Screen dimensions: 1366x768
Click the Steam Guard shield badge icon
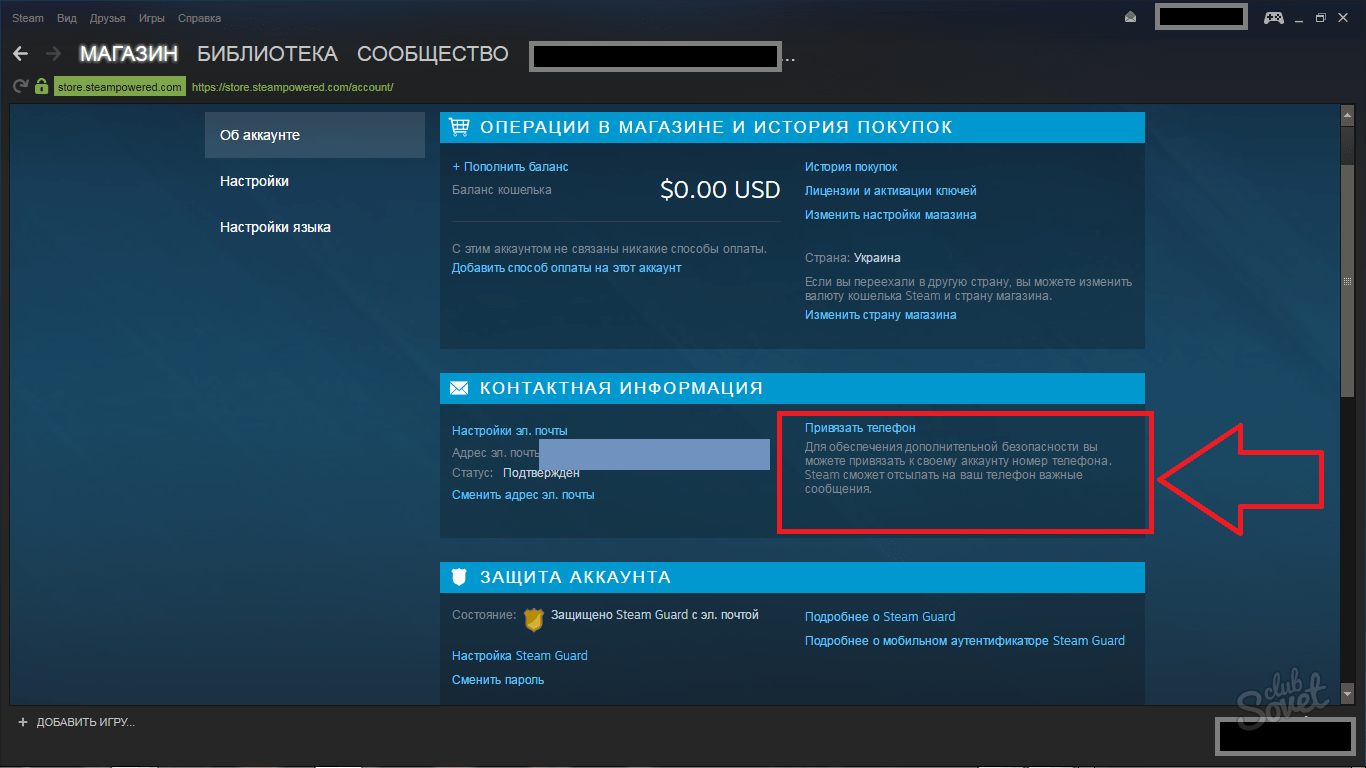tap(534, 619)
